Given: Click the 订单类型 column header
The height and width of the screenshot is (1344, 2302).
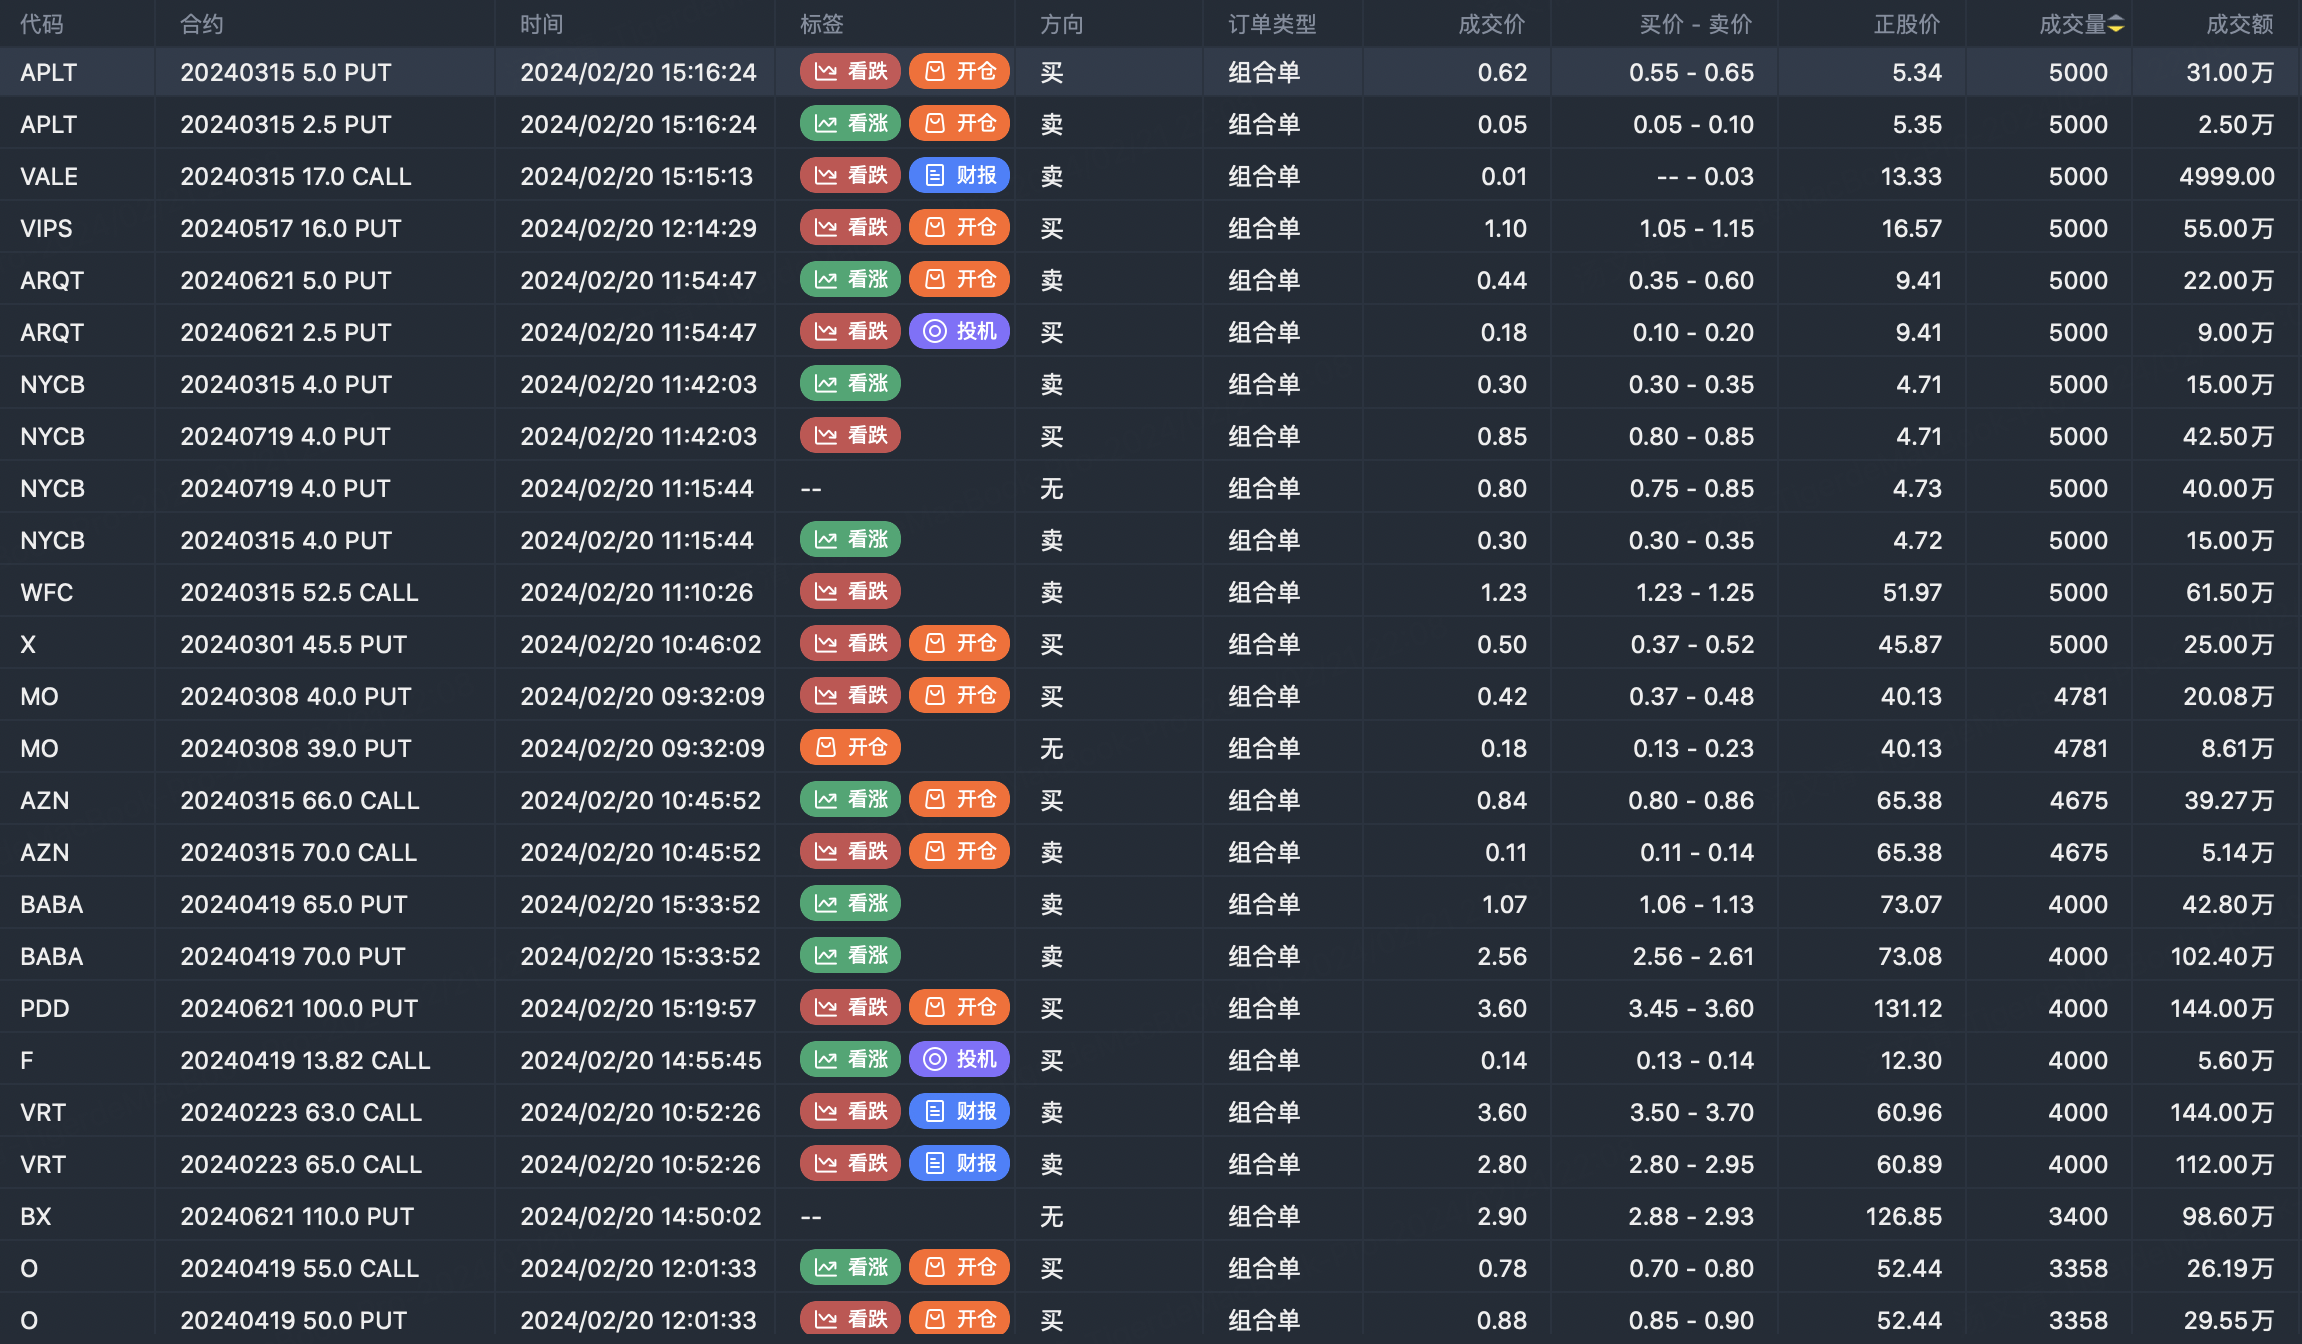Looking at the screenshot, I should (1272, 24).
